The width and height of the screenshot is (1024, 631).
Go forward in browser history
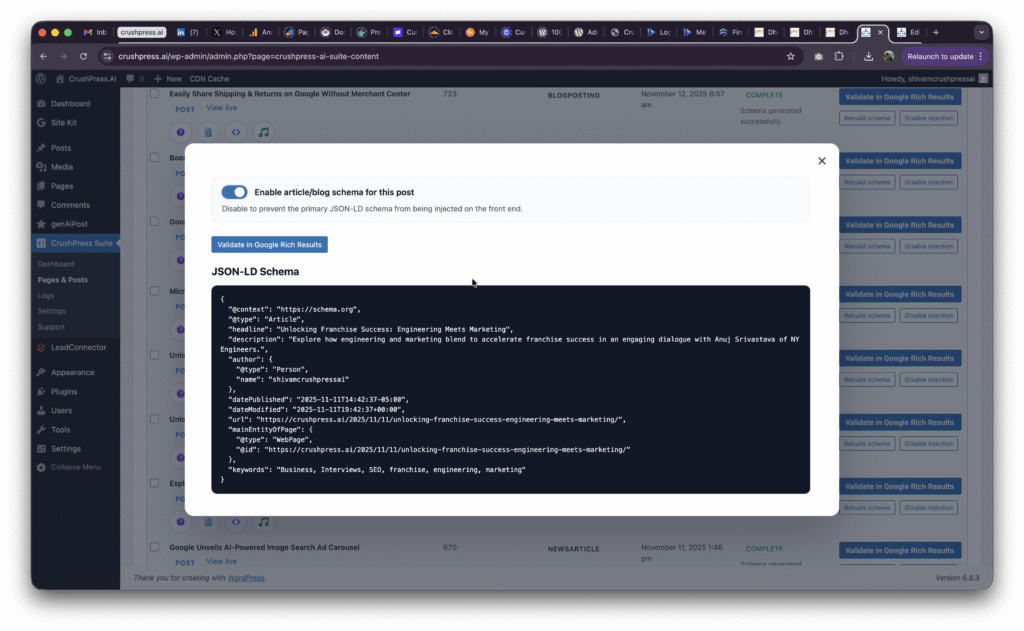[63, 56]
